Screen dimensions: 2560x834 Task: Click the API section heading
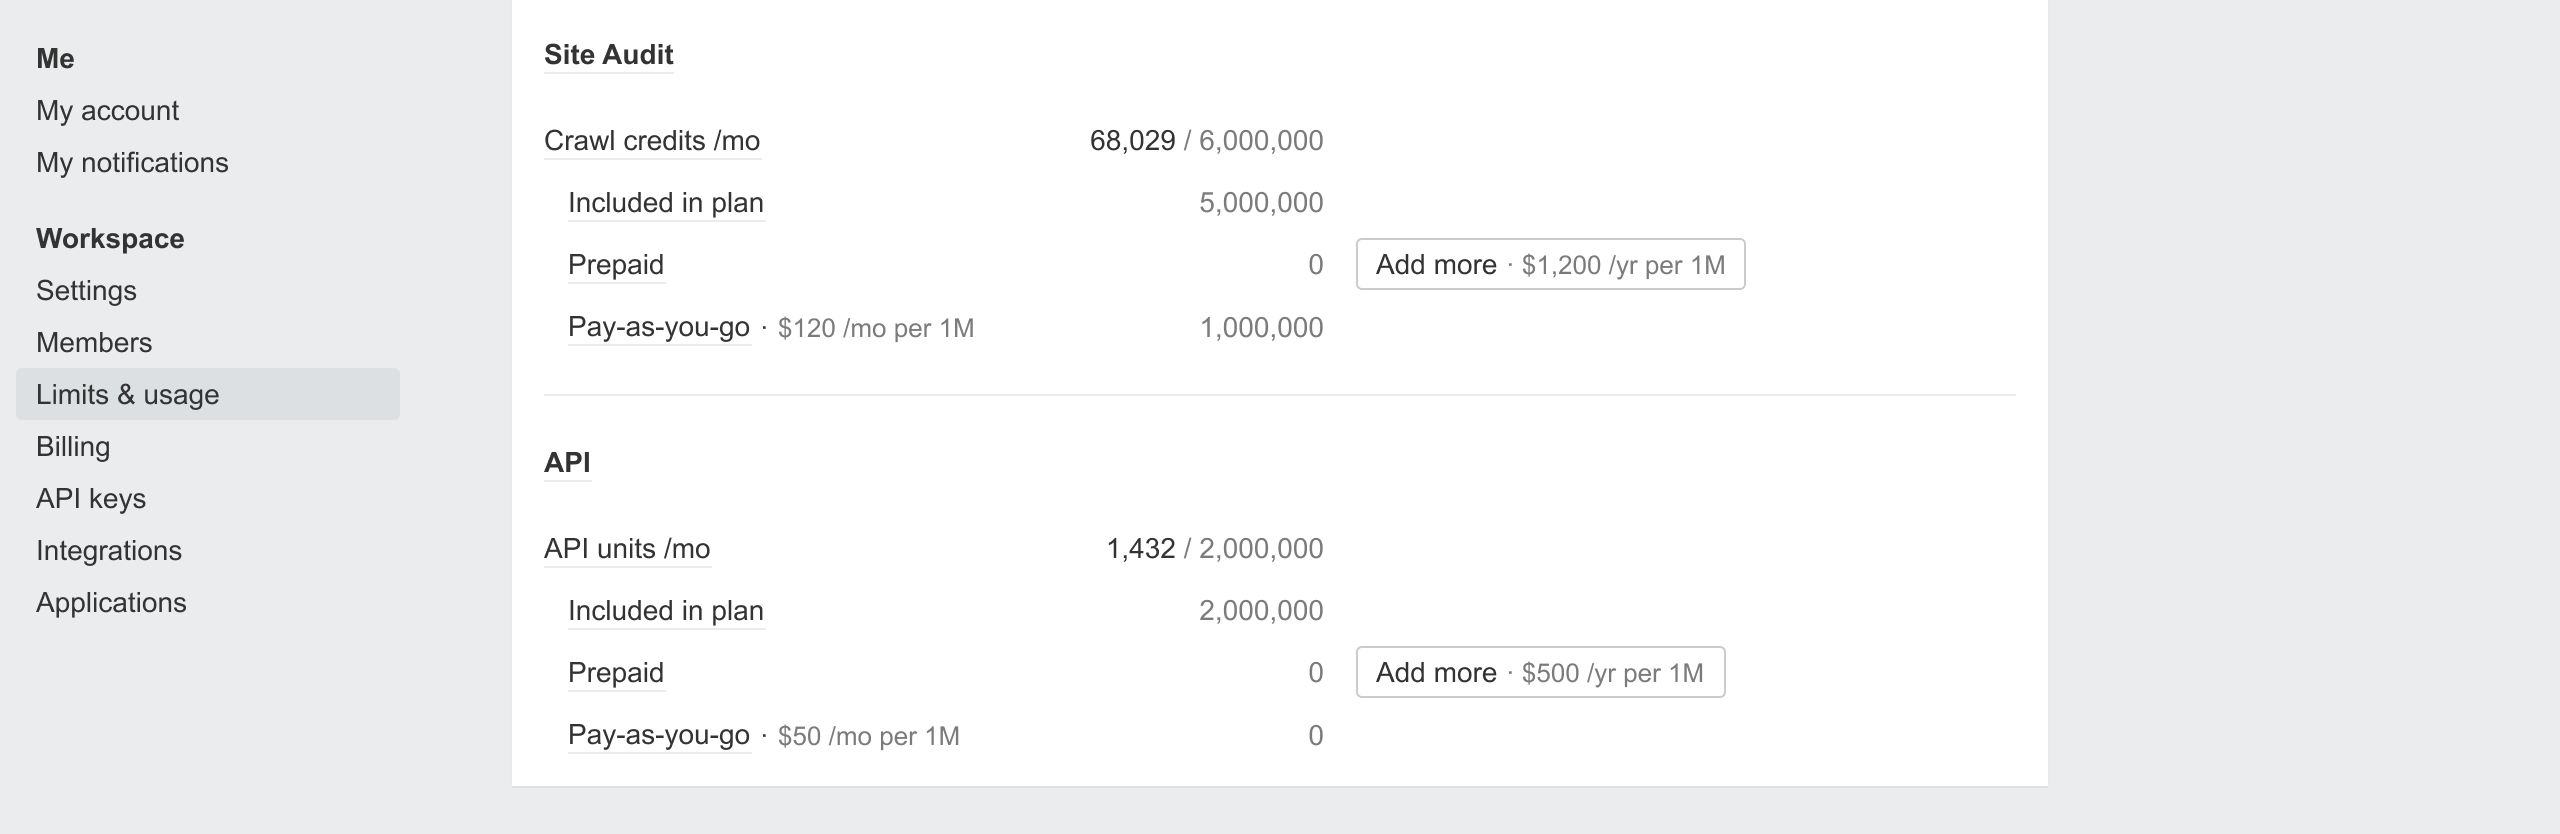[x=567, y=462]
